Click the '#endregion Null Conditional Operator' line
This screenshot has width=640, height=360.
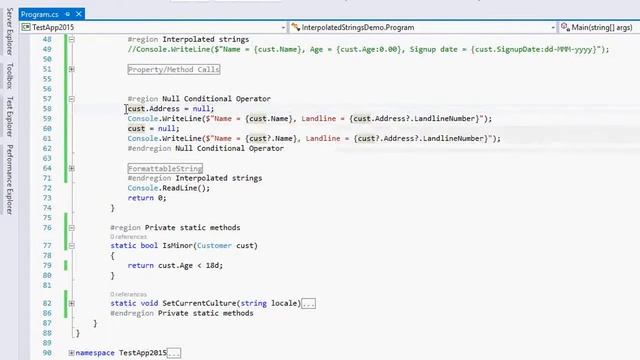[x=206, y=149]
